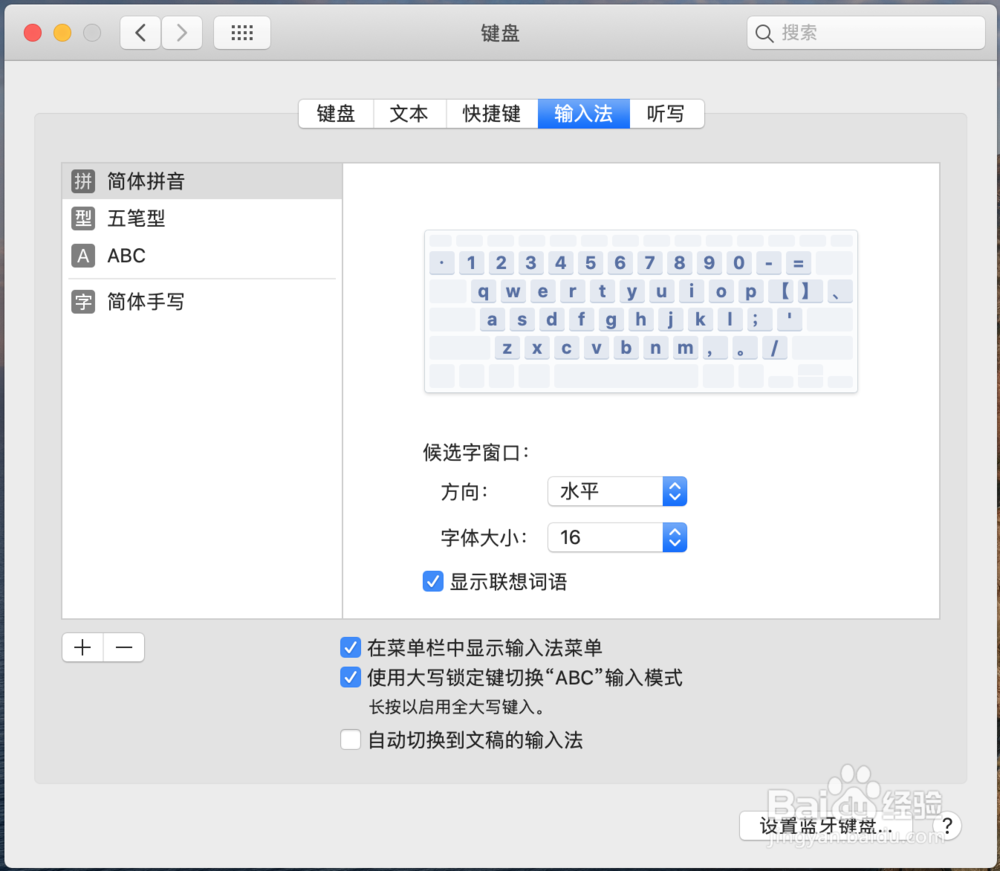Viewport: 1000px width, 871px height.
Task: Open Show All preferences grid icon
Action: coord(242,32)
